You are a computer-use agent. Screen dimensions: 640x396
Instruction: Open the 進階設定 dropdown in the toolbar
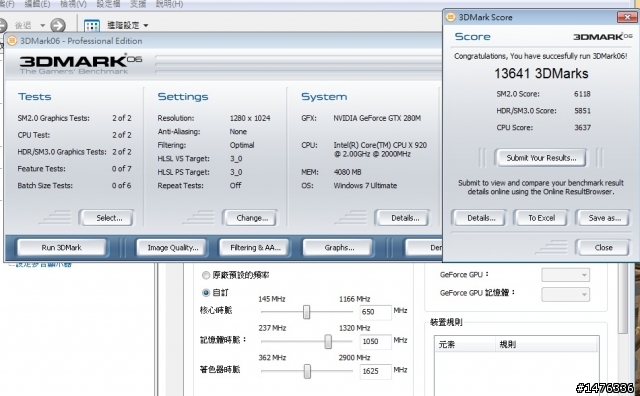pyautogui.click(x=127, y=25)
